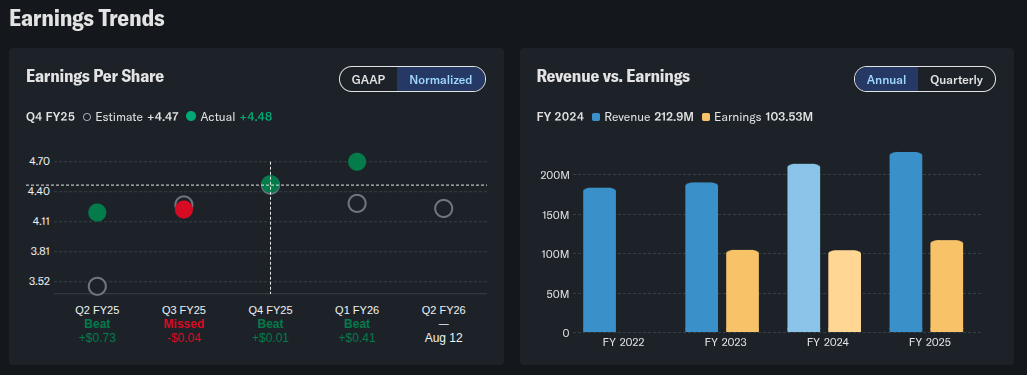Click the Actual +4.48 value

coord(255,117)
